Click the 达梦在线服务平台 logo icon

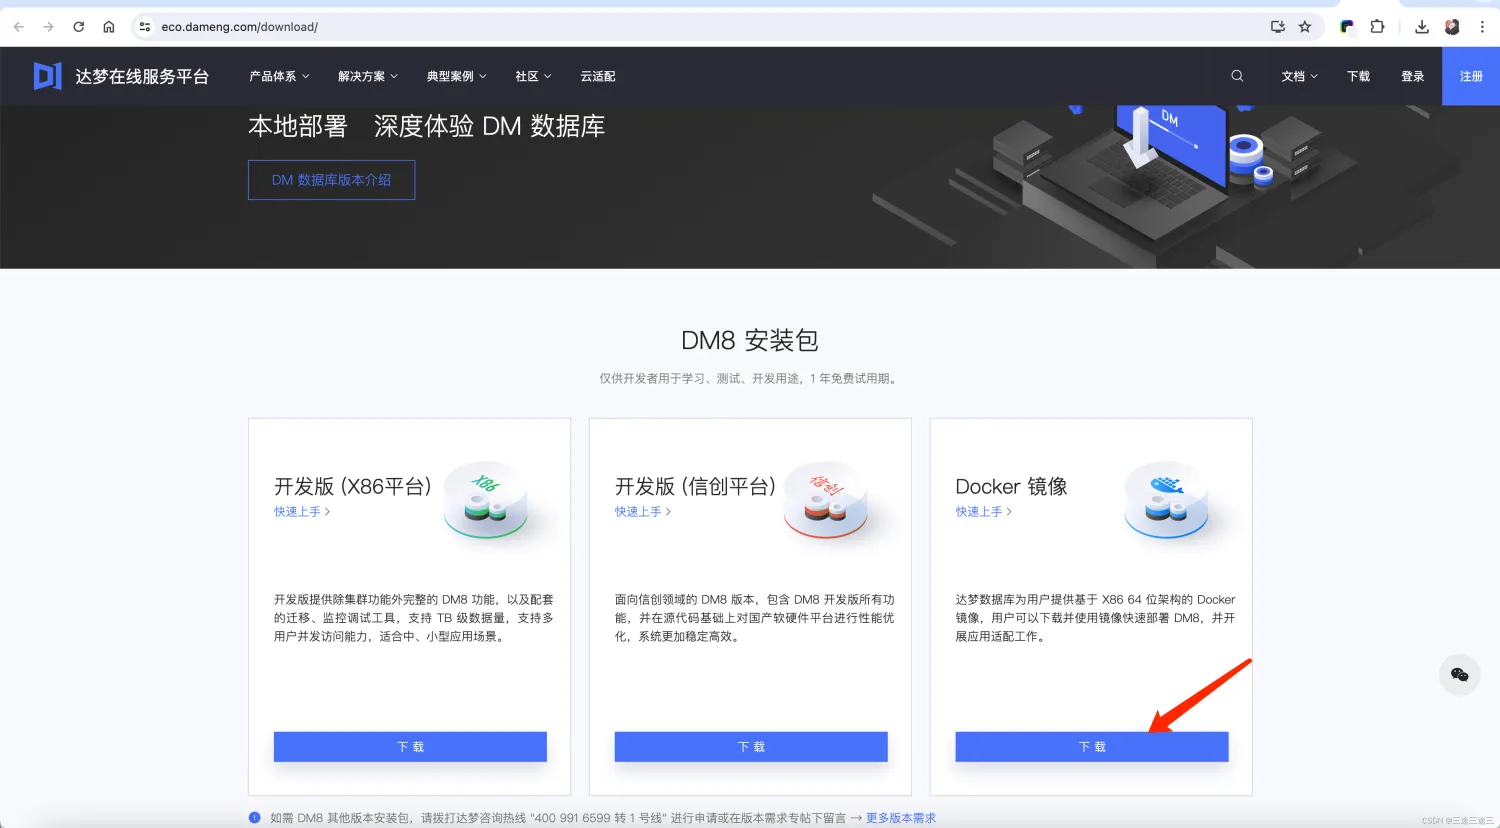pos(47,75)
